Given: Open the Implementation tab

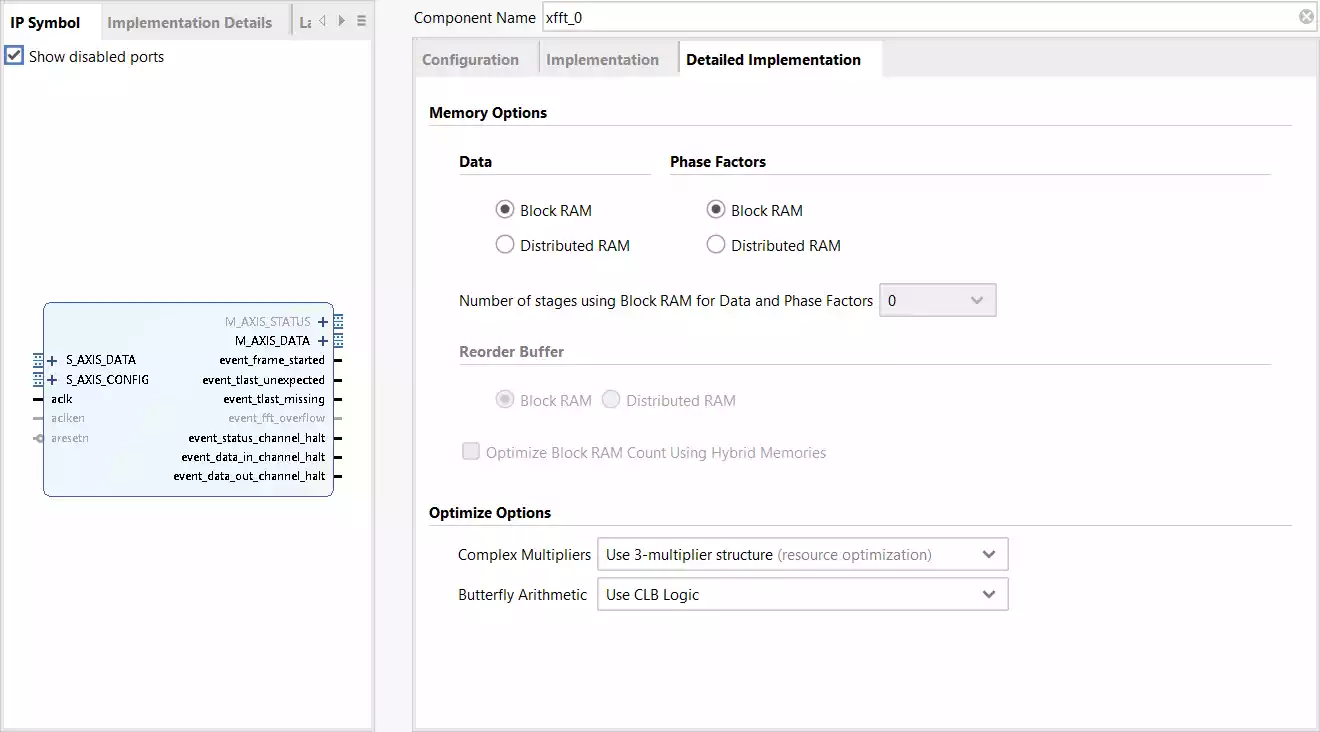Looking at the screenshot, I should coord(603,60).
